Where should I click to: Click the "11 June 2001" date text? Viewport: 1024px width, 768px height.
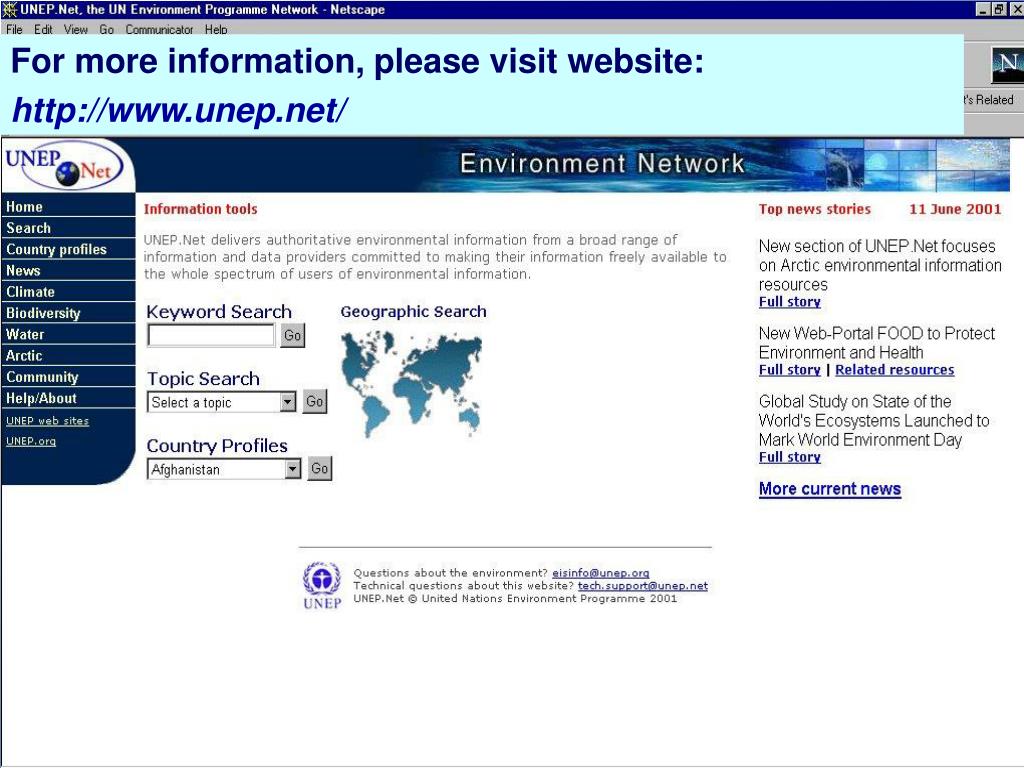coord(955,209)
